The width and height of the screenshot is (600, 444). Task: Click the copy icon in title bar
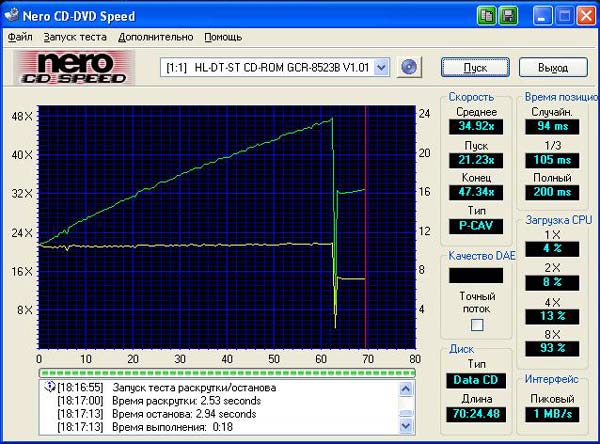486,14
